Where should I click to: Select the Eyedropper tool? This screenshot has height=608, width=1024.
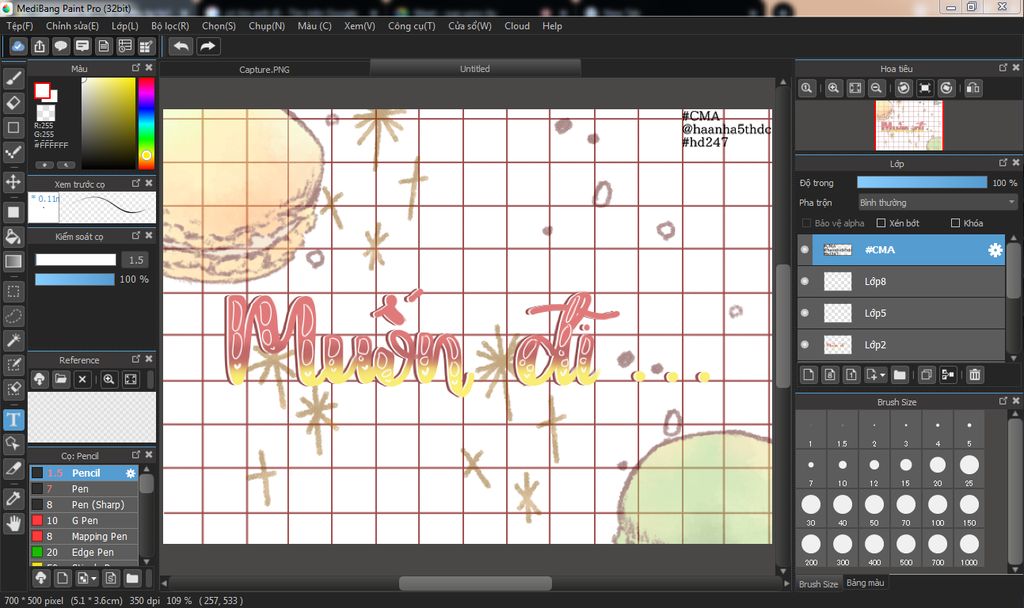(x=13, y=499)
